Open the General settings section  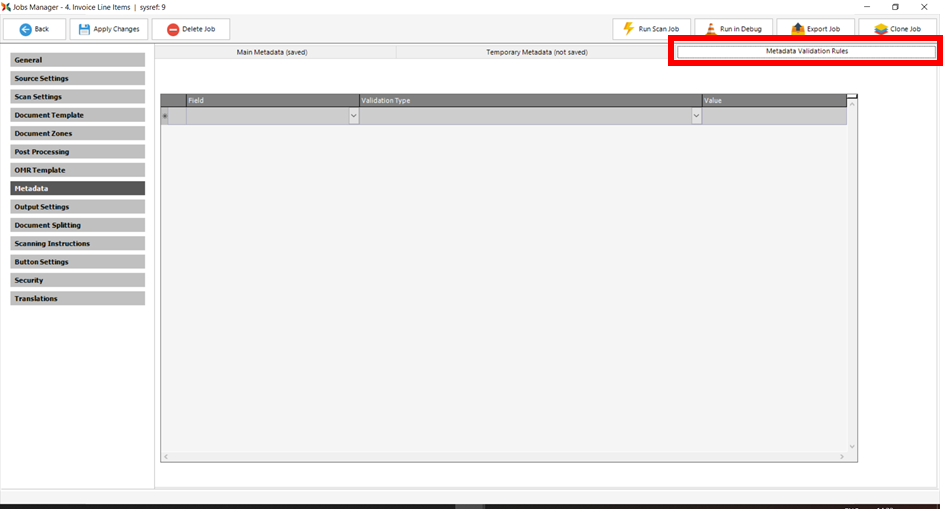[77, 60]
